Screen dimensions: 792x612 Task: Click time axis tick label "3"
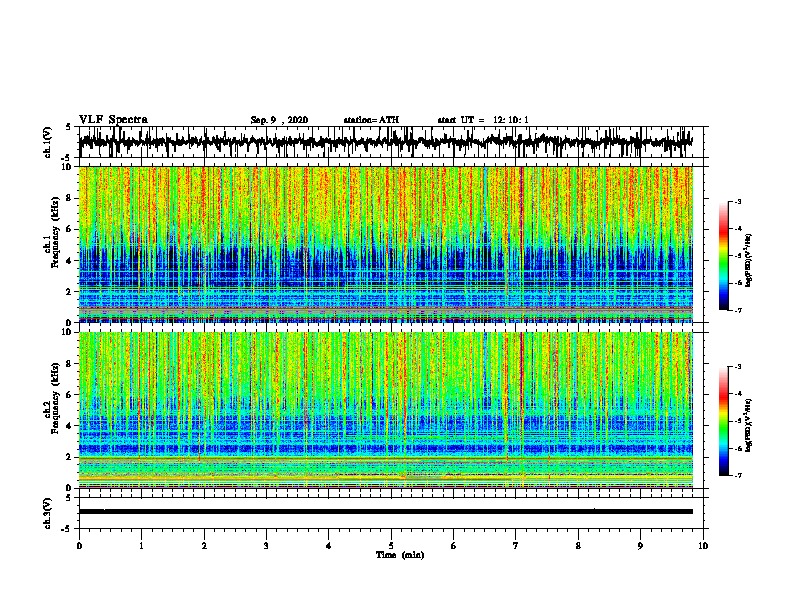click(266, 546)
